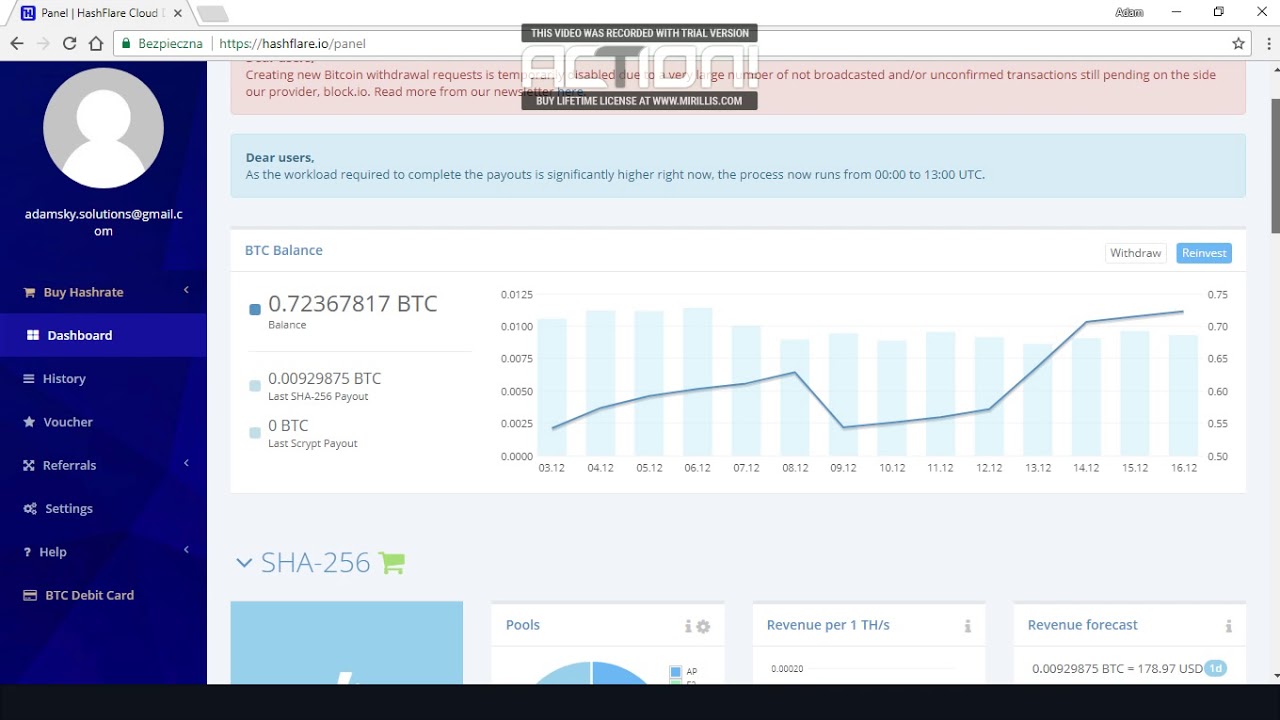Click the Voucher star icon
Image resolution: width=1280 pixels, height=720 pixels.
(x=29, y=422)
